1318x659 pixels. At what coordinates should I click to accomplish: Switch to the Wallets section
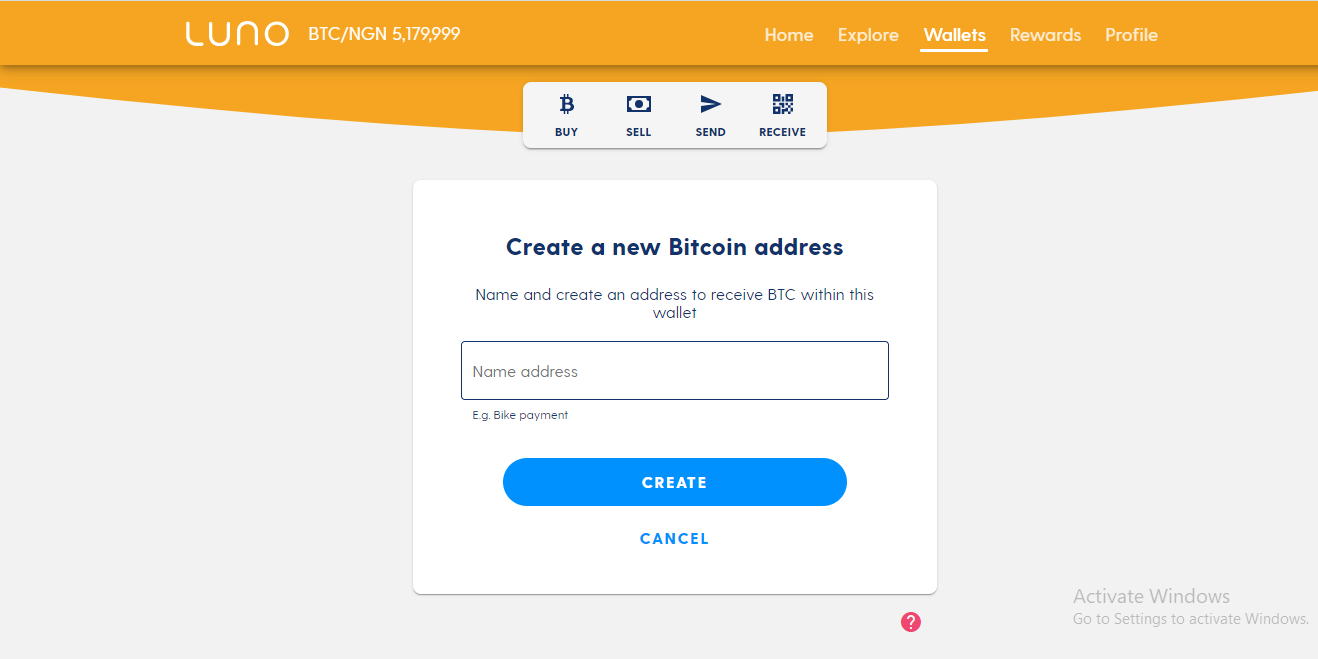pyautogui.click(x=955, y=35)
